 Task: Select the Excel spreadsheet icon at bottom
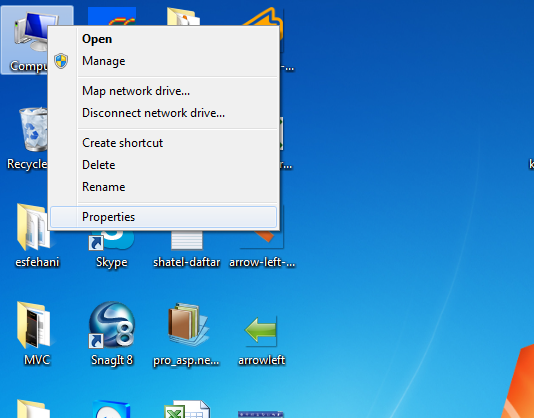pos(187,409)
